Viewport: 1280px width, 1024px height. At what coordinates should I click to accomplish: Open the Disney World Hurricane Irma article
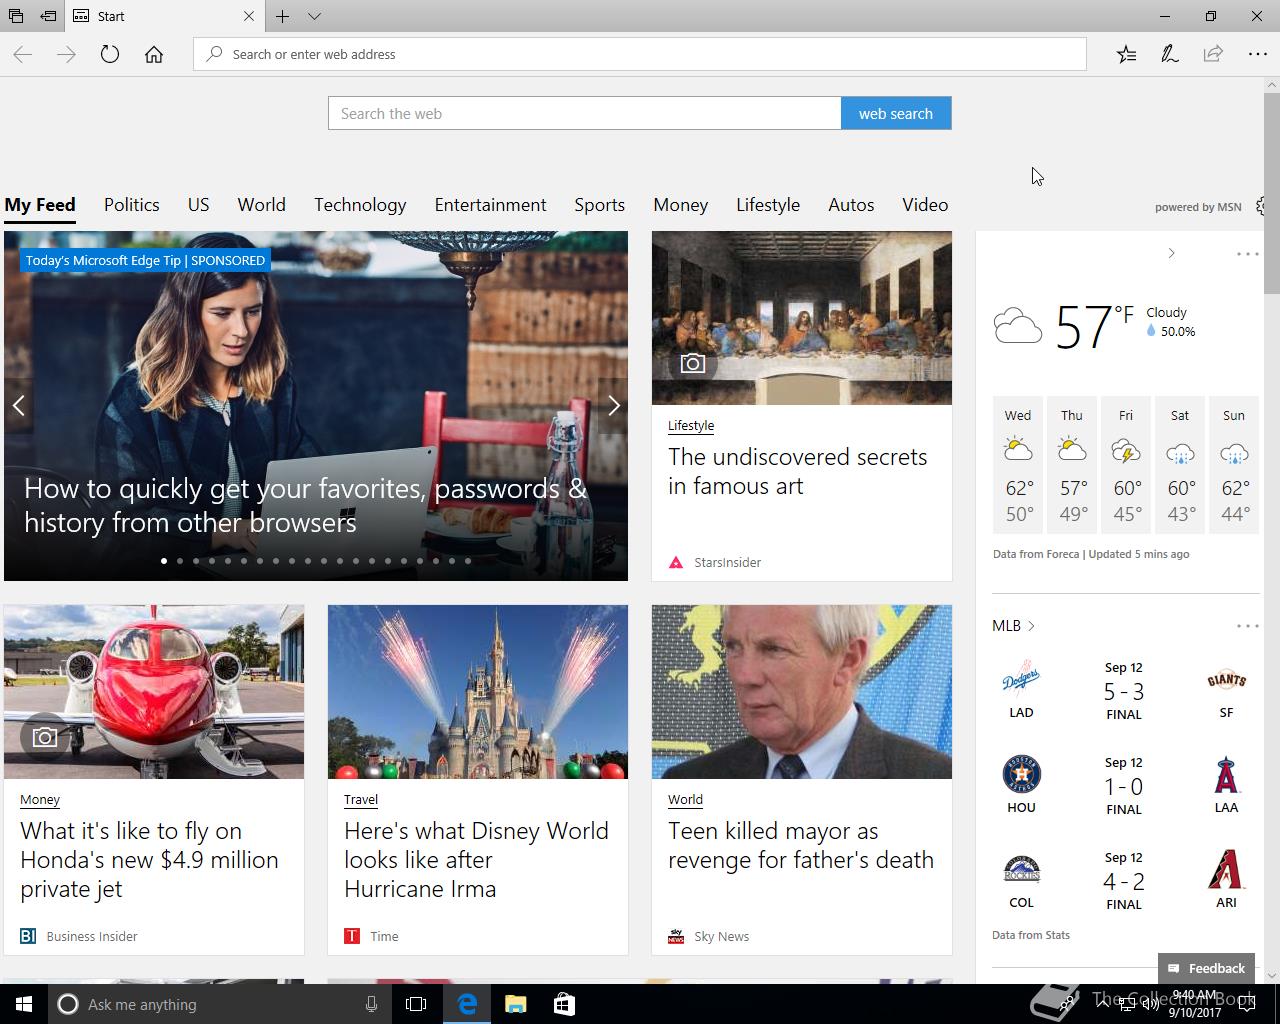pos(476,860)
